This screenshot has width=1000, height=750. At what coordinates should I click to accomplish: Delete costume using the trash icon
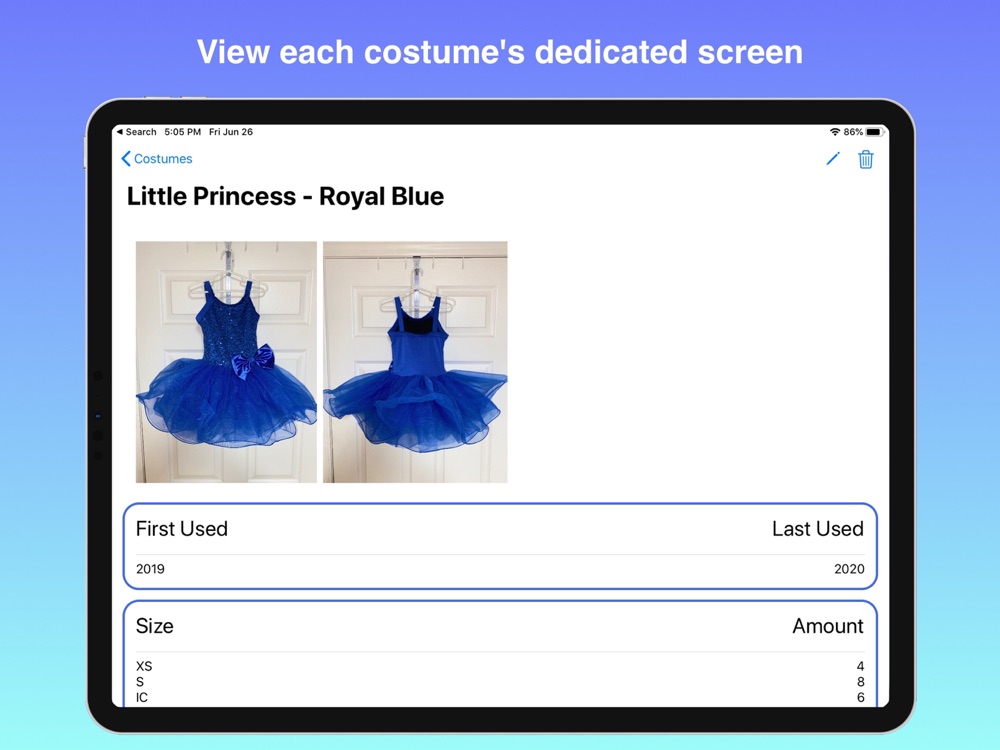click(866, 159)
